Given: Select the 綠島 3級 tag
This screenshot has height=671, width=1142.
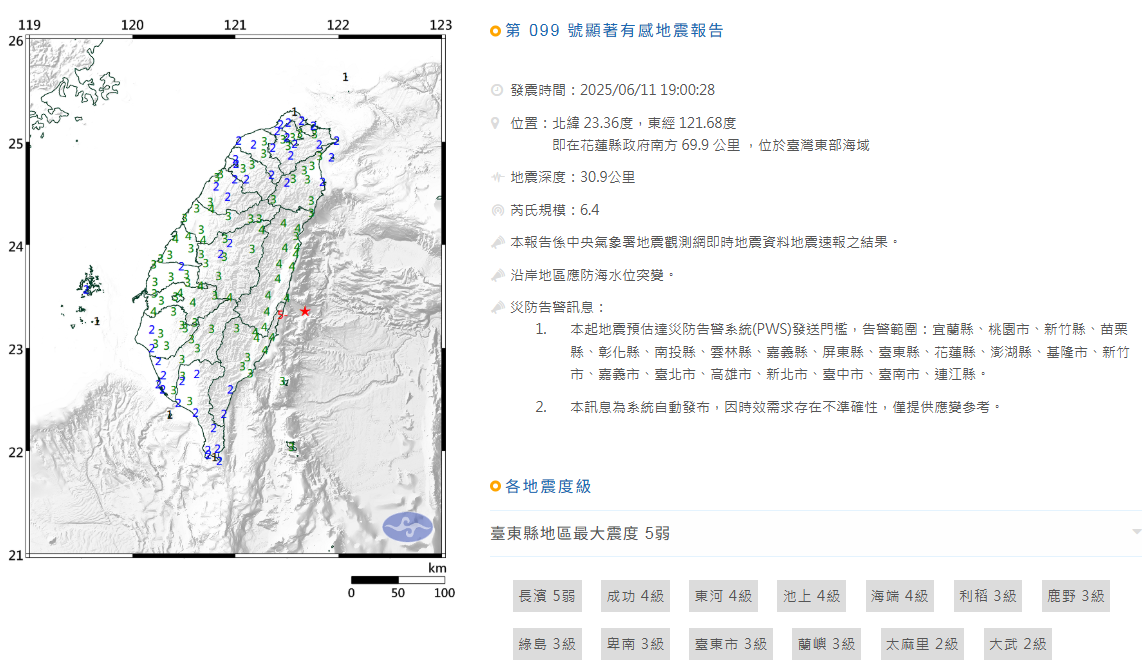Looking at the screenshot, I should (x=547, y=644).
